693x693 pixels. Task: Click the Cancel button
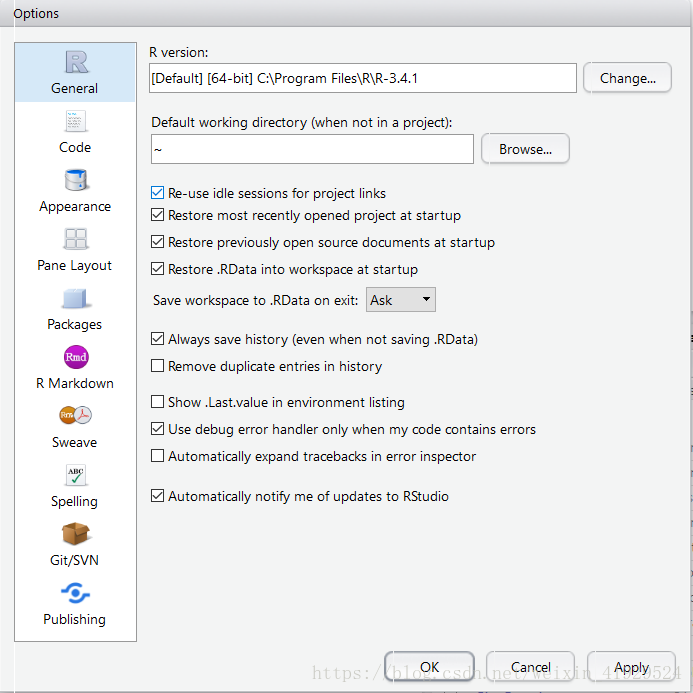point(530,667)
